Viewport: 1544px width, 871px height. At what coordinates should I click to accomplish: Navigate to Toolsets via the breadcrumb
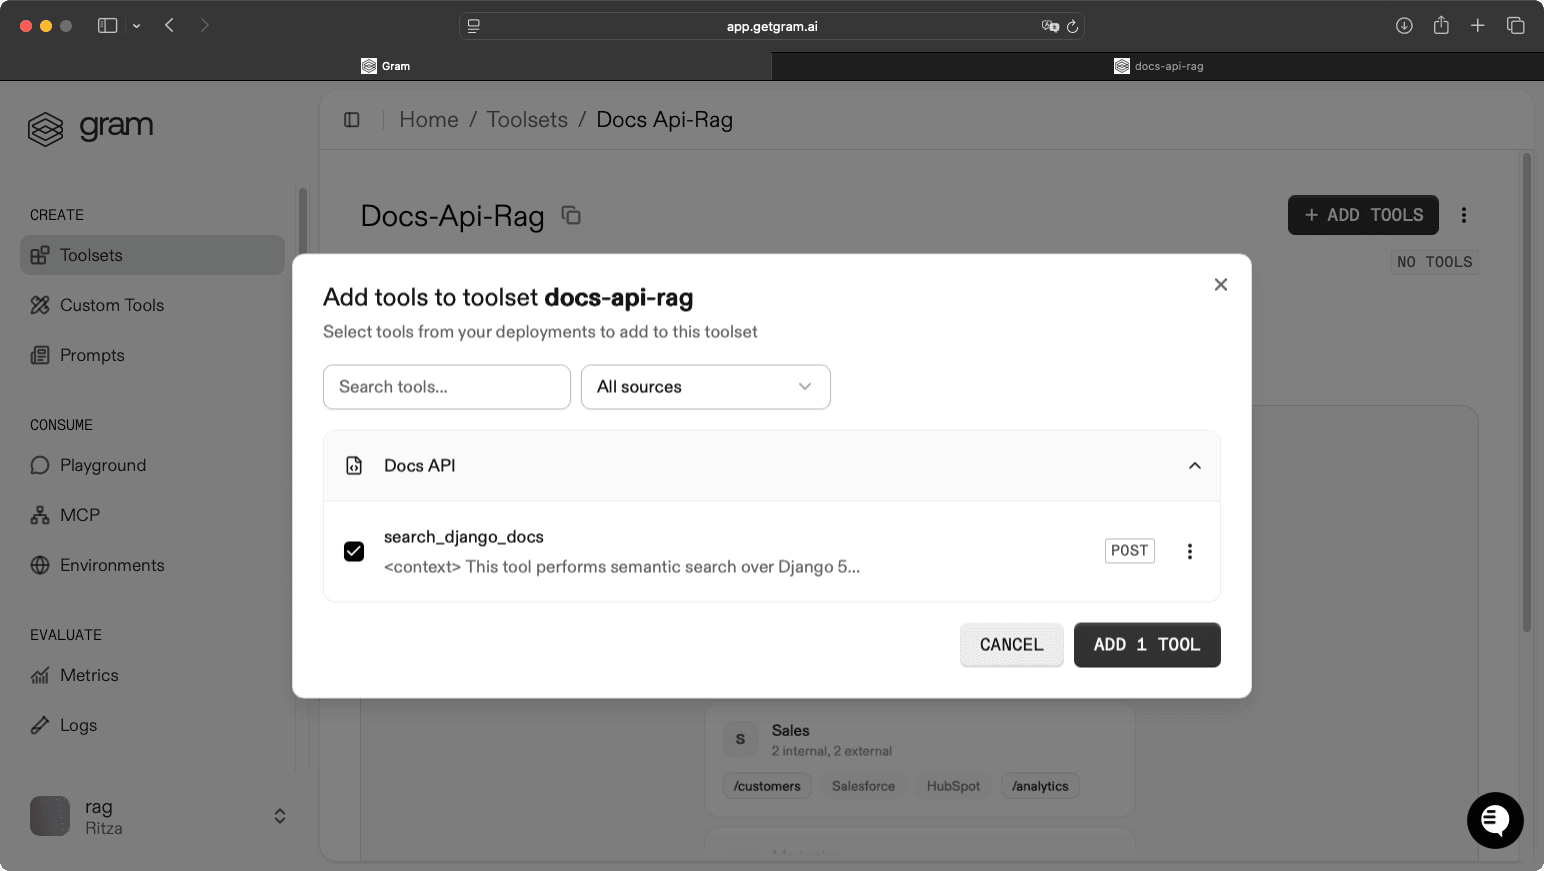pyautogui.click(x=527, y=119)
